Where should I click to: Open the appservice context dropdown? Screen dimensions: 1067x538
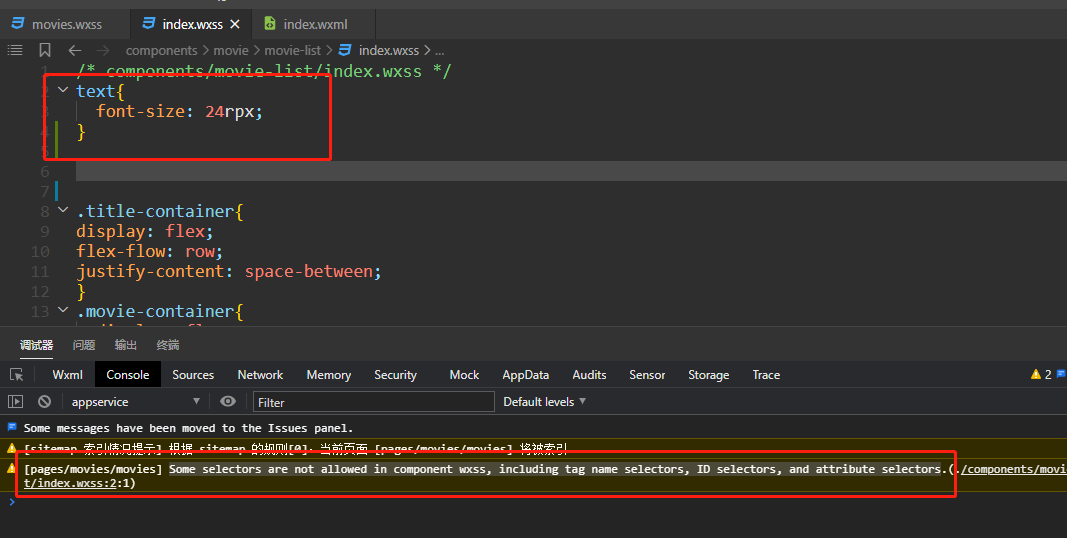click(x=135, y=402)
